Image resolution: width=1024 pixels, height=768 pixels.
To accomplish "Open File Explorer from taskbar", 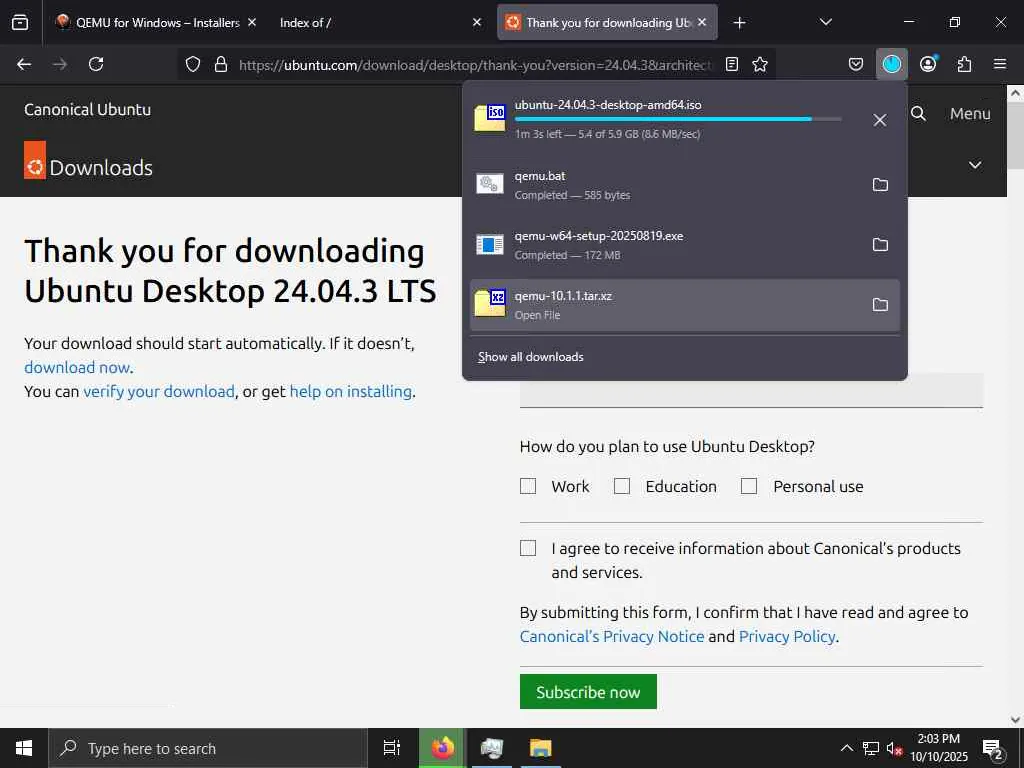I will tap(541, 748).
